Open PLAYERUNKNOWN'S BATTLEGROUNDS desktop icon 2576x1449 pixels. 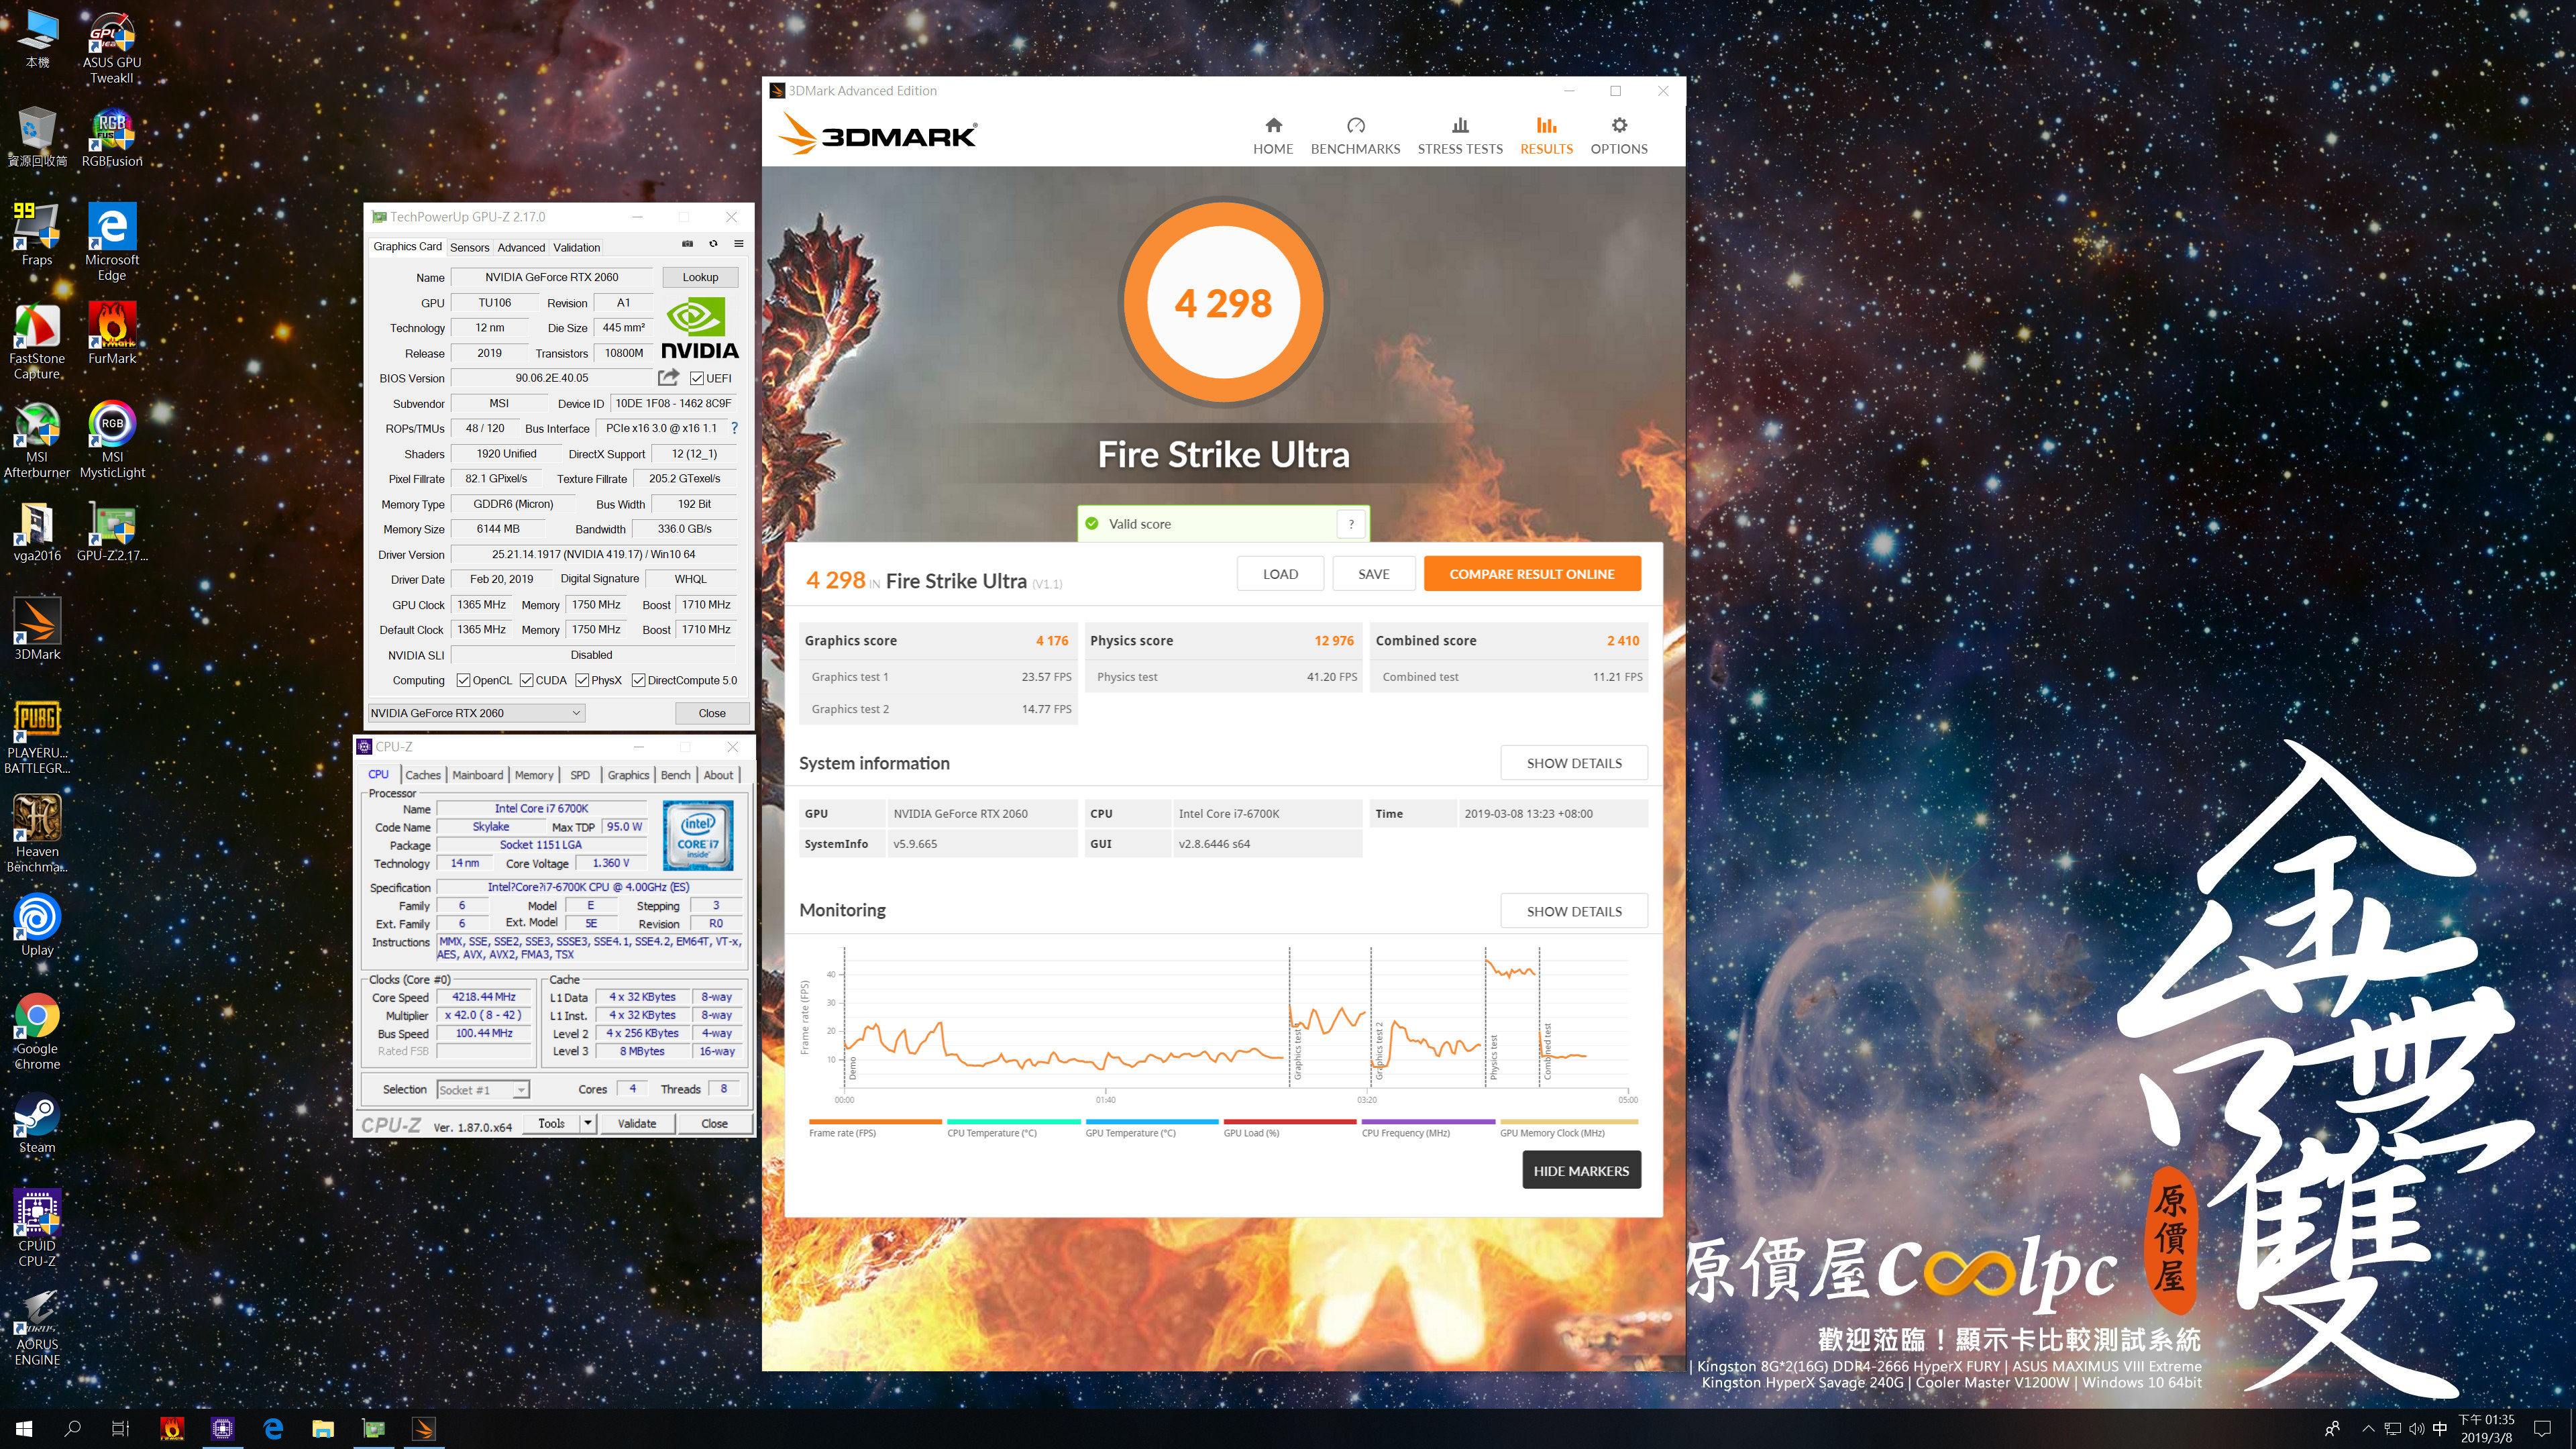37,736
